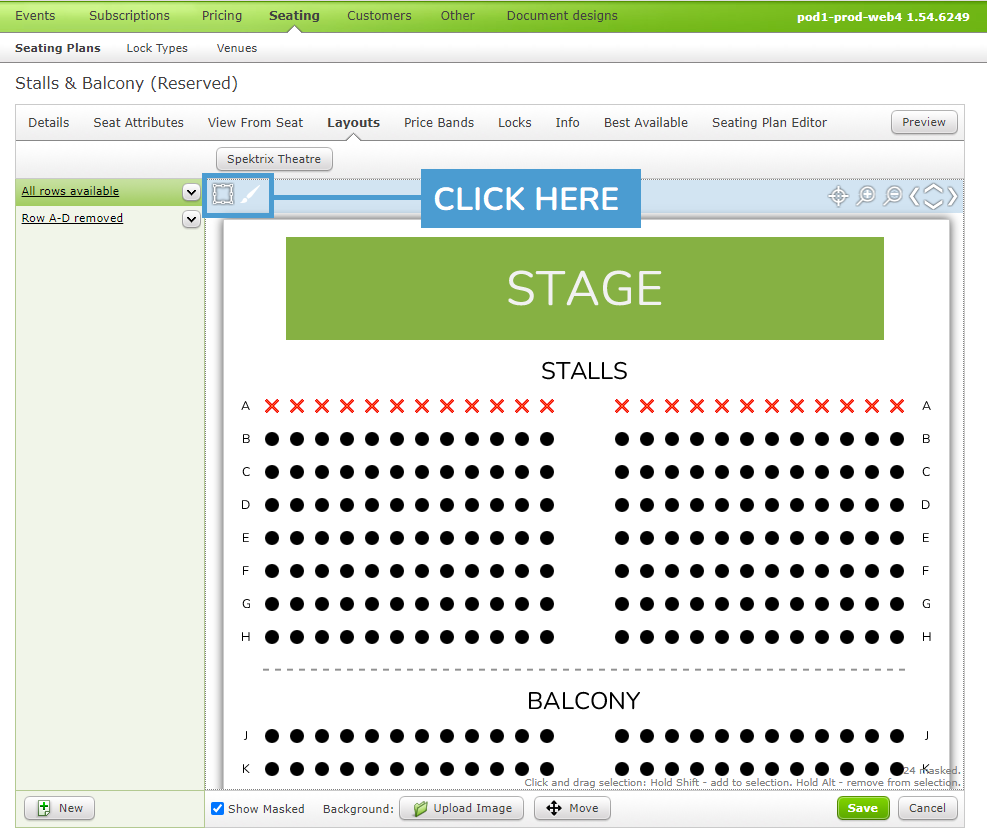This screenshot has height=838, width=987.
Task: Select the rectangular selection tool
Action: tap(223, 195)
